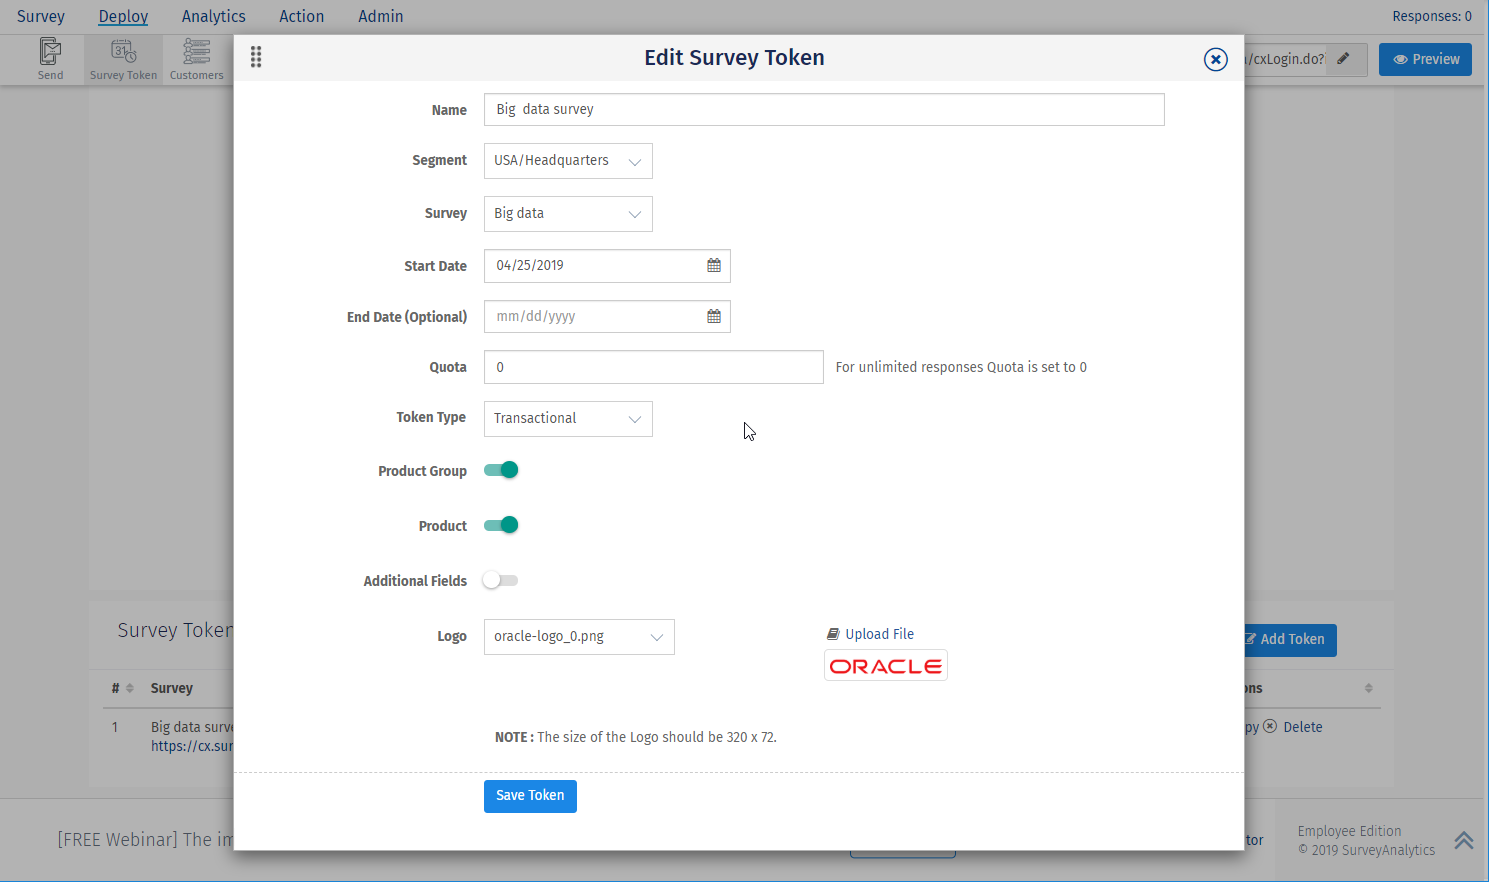
Task: Open the Admin menu
Action: tap(381, 16)
